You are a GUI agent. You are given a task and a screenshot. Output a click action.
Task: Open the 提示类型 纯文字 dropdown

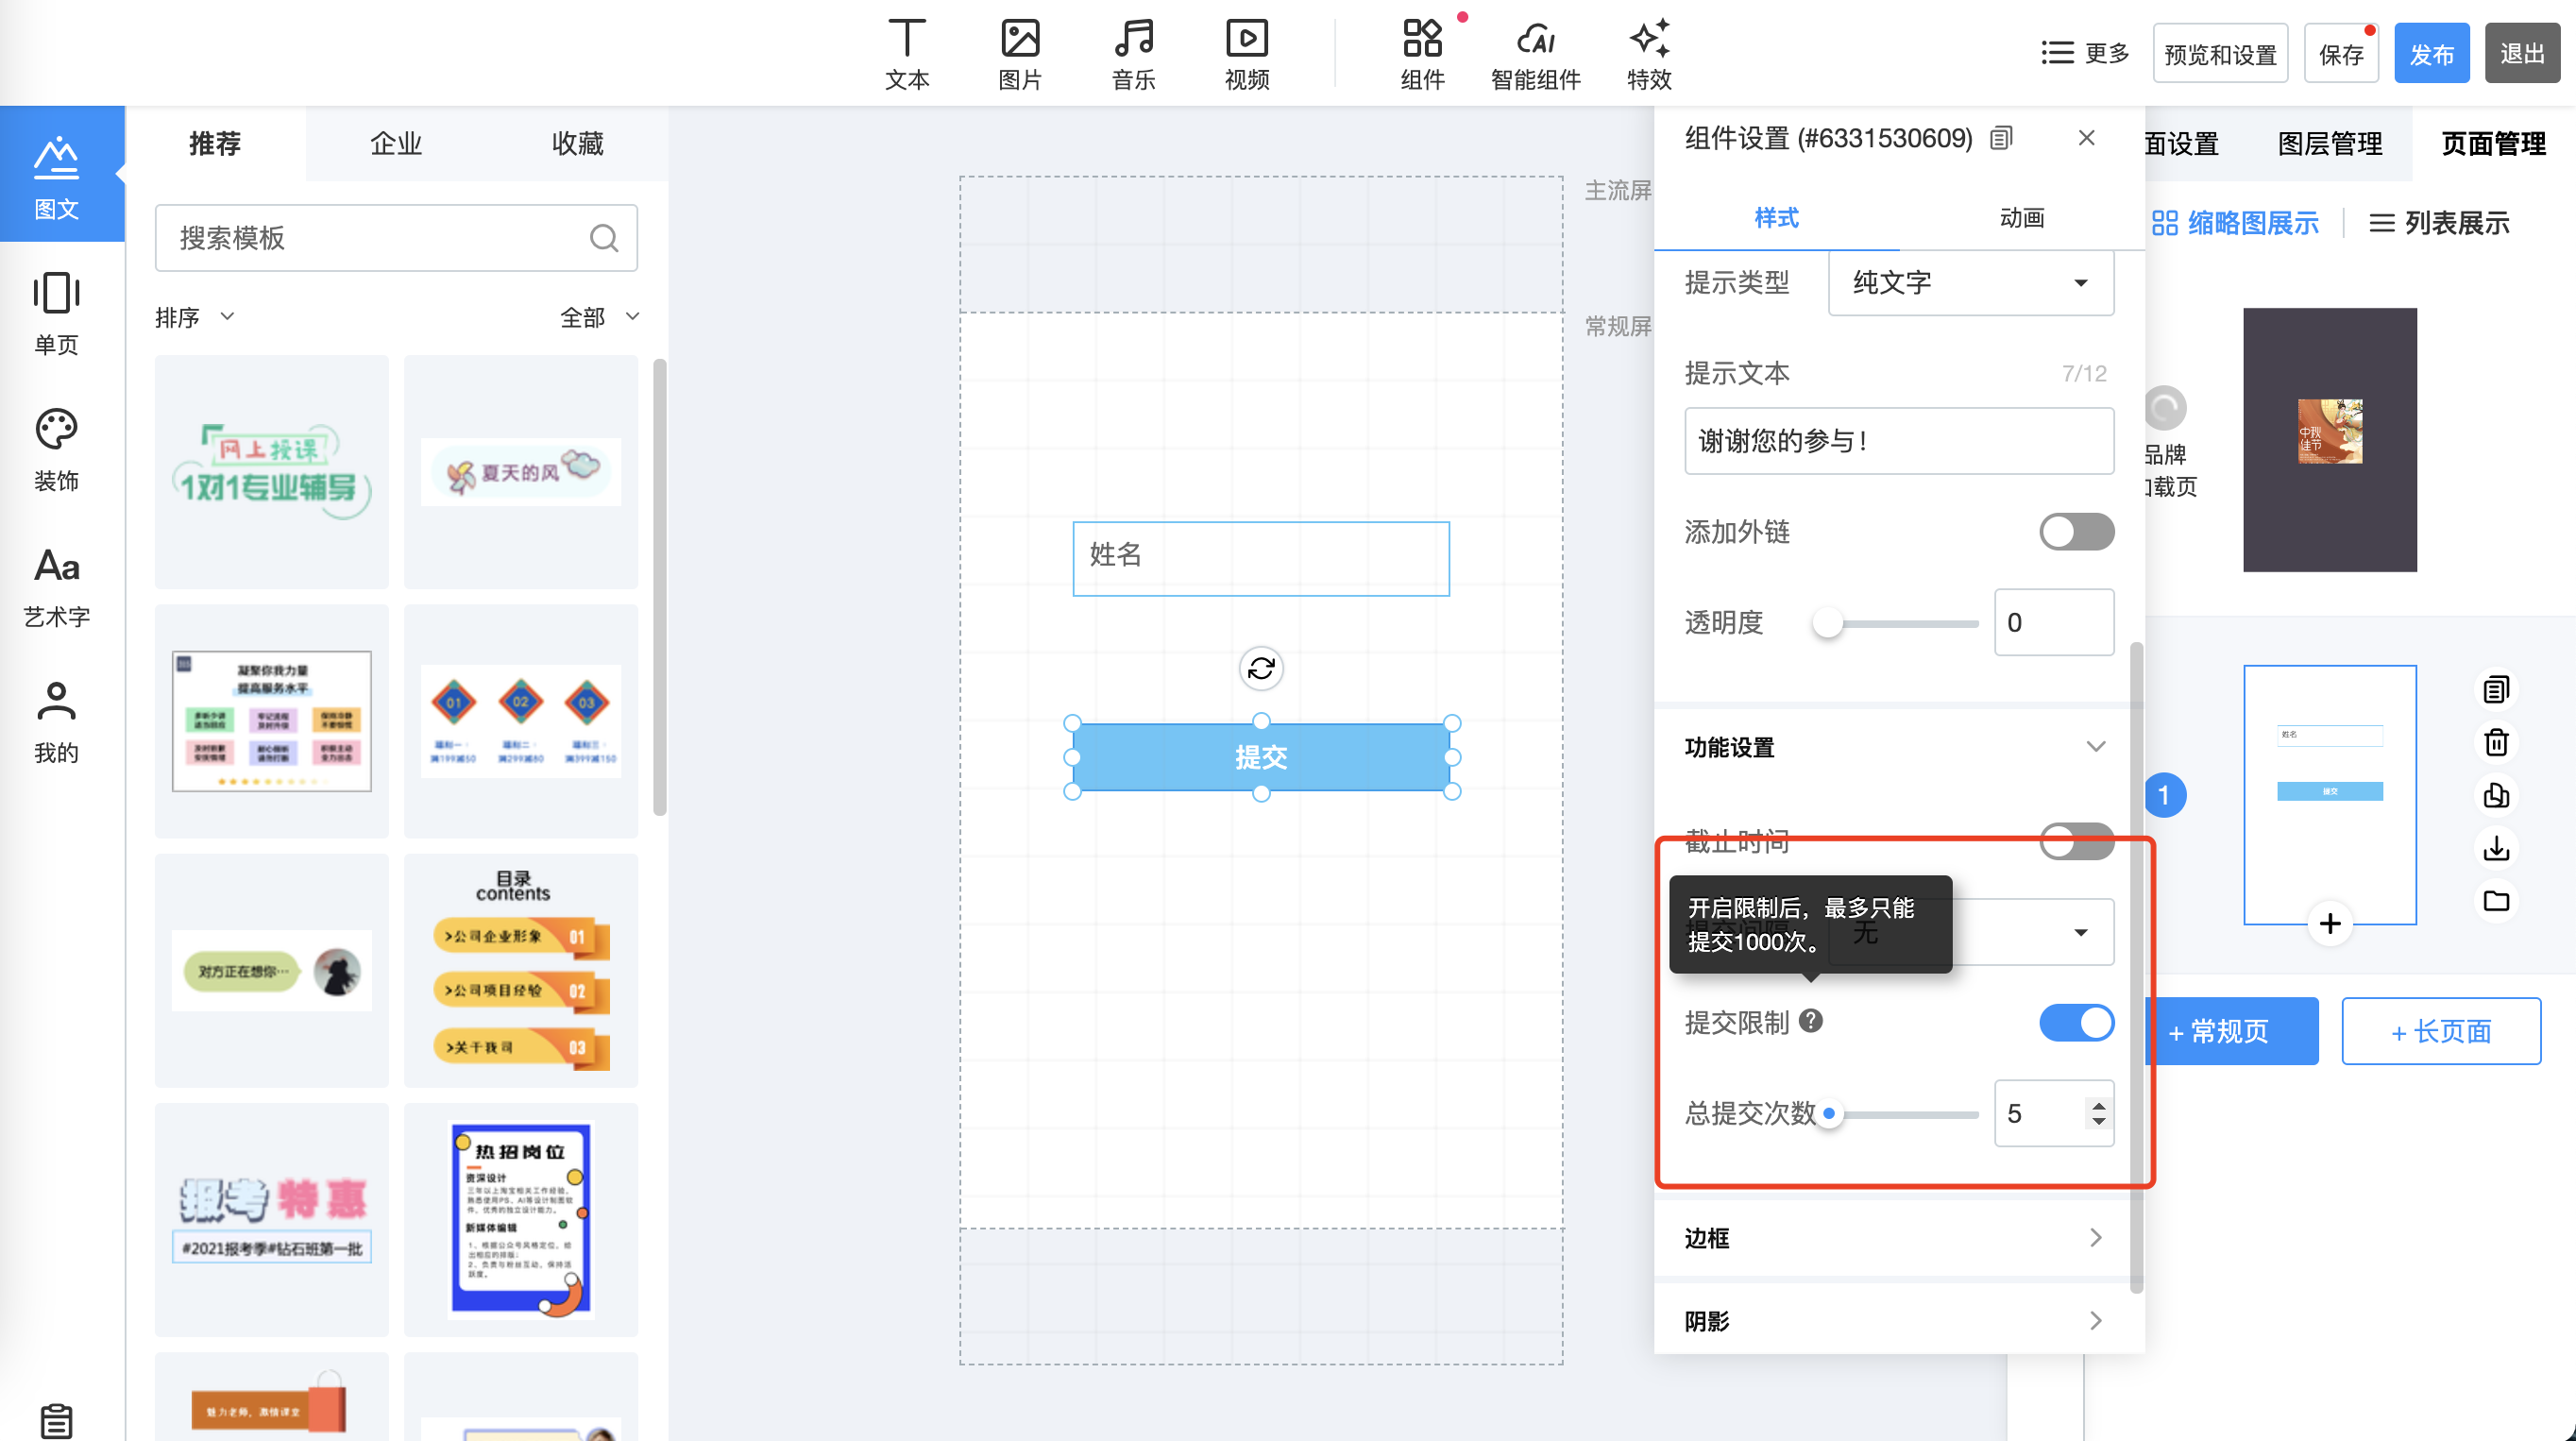[1970, 283]
